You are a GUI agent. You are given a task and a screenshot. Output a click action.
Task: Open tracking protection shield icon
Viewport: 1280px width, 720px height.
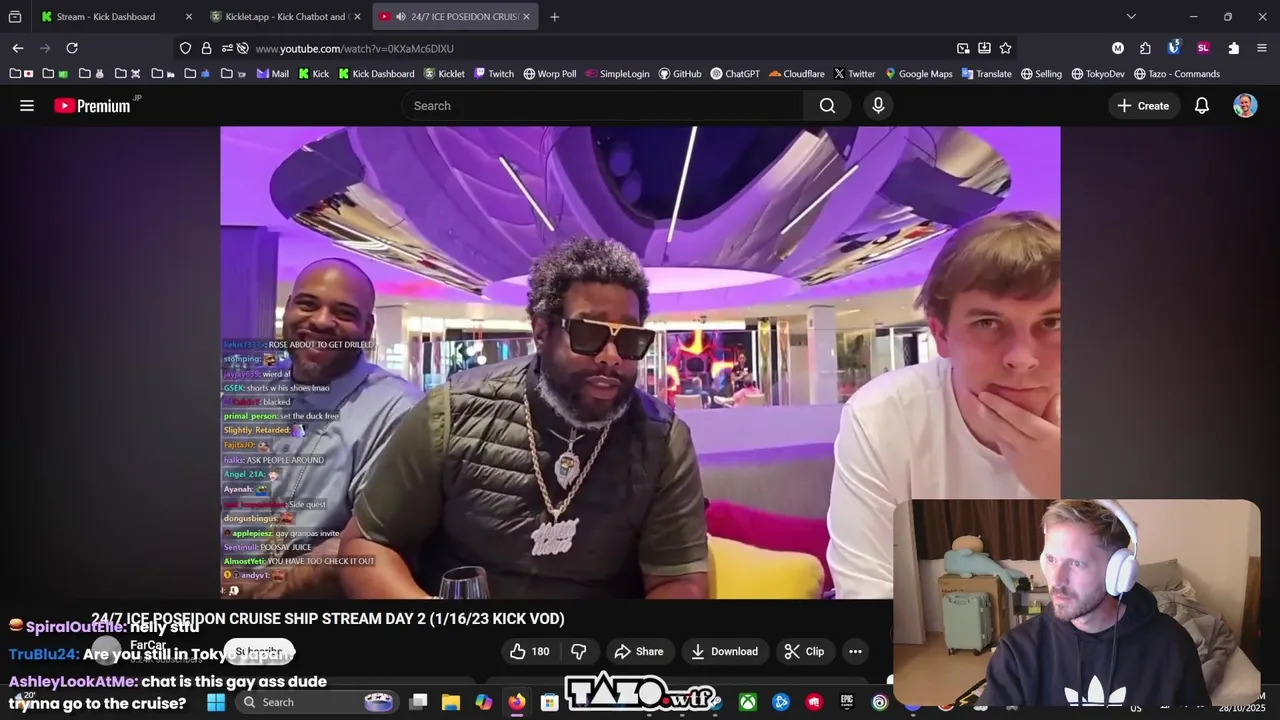click(185, 48)
